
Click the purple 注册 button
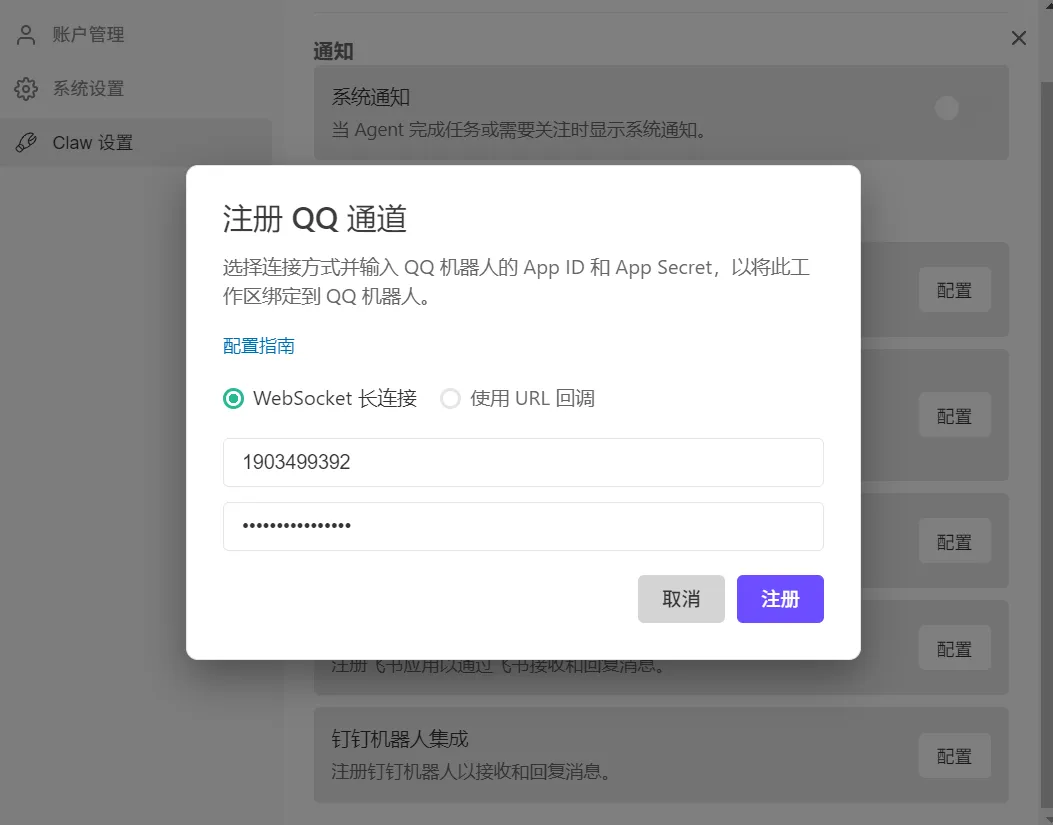[780, 599]
